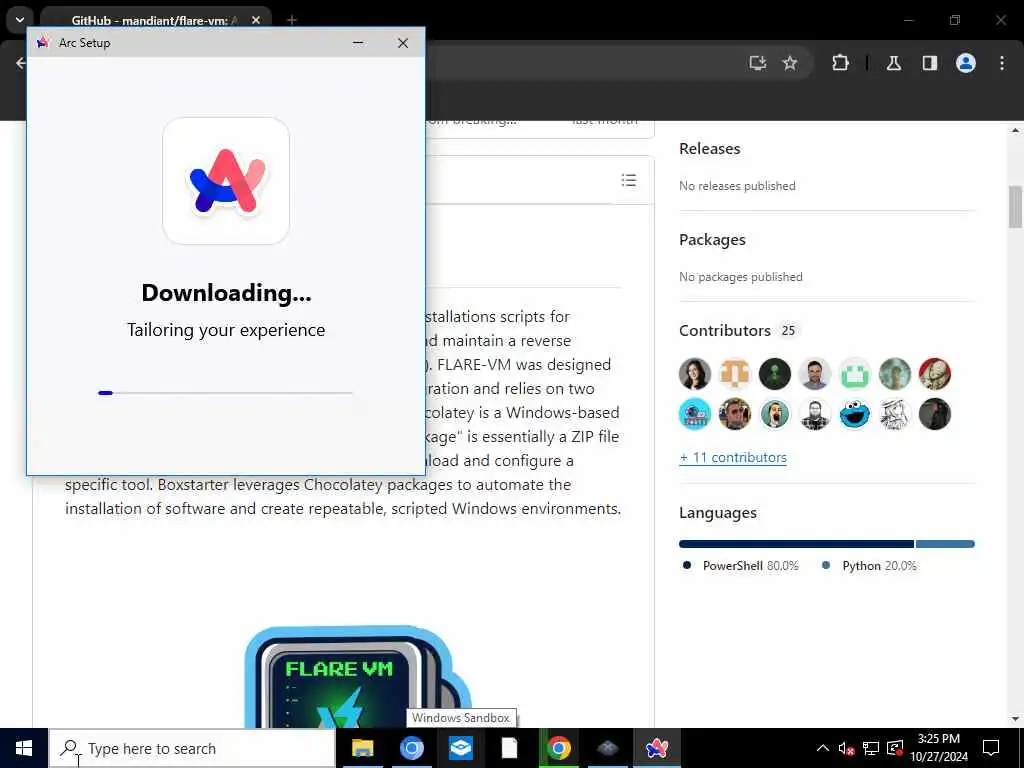Open a new Chrome tab
1024x768 pixels.
291,20
